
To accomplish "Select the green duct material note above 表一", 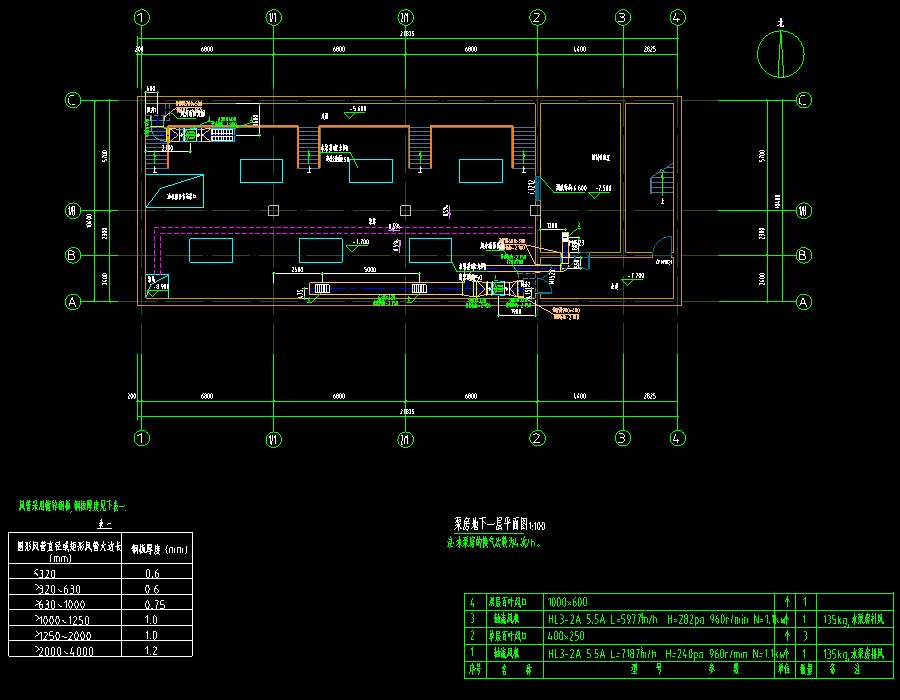I will (x=72, y=506).
